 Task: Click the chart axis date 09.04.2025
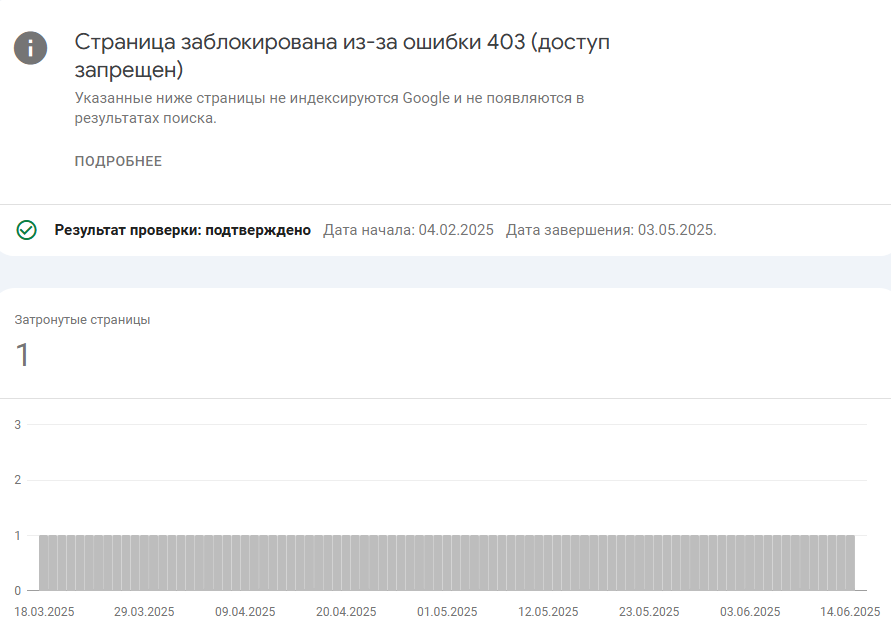click(x=245, y=612)
